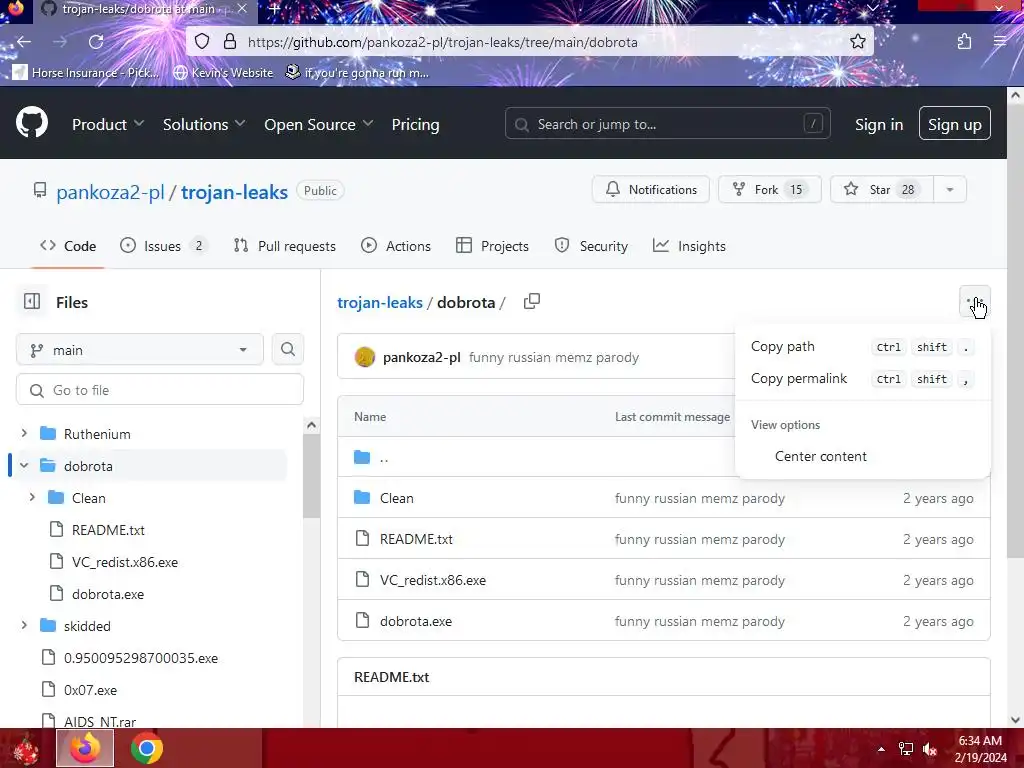Open the Product dropdown menu
This screenshot has width=1024, height=768.
[108, 124]
